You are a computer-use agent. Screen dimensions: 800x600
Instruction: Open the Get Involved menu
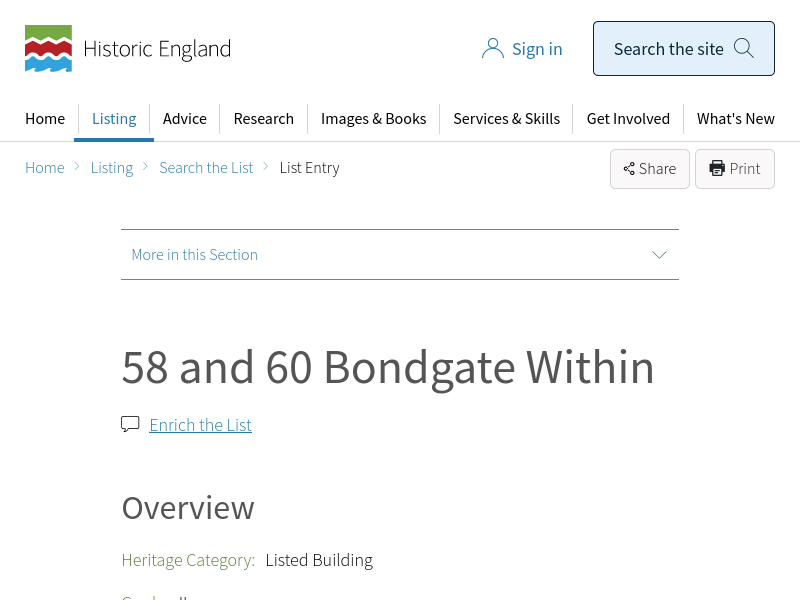(628, 119)
